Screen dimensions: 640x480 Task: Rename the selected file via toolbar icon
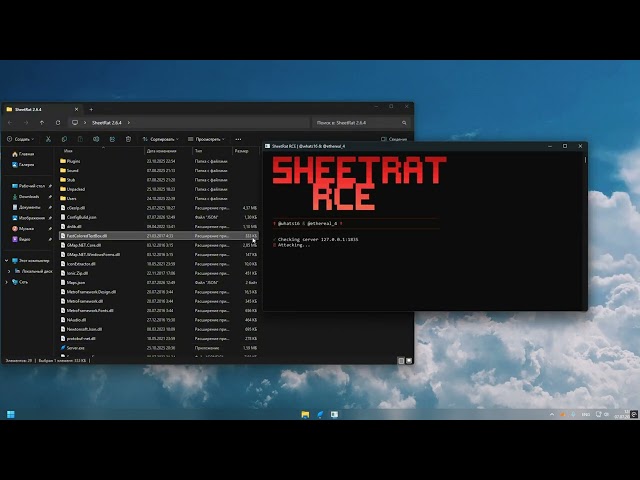click(96, 139)
